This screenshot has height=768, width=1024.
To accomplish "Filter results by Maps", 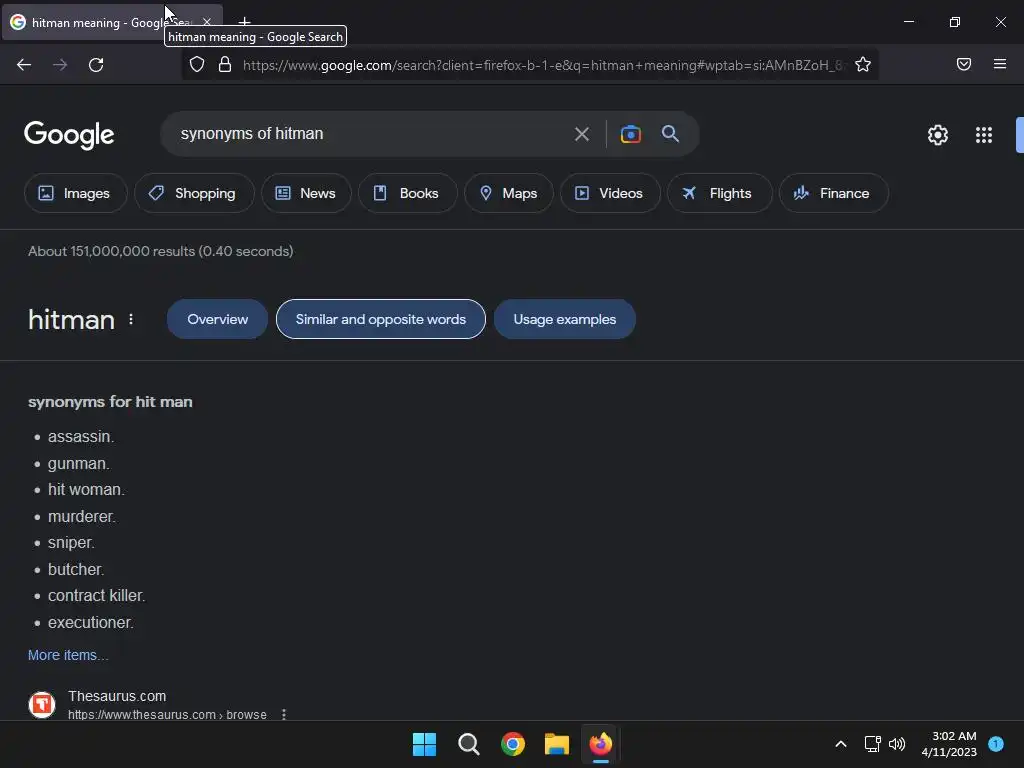I will point(509,193).
